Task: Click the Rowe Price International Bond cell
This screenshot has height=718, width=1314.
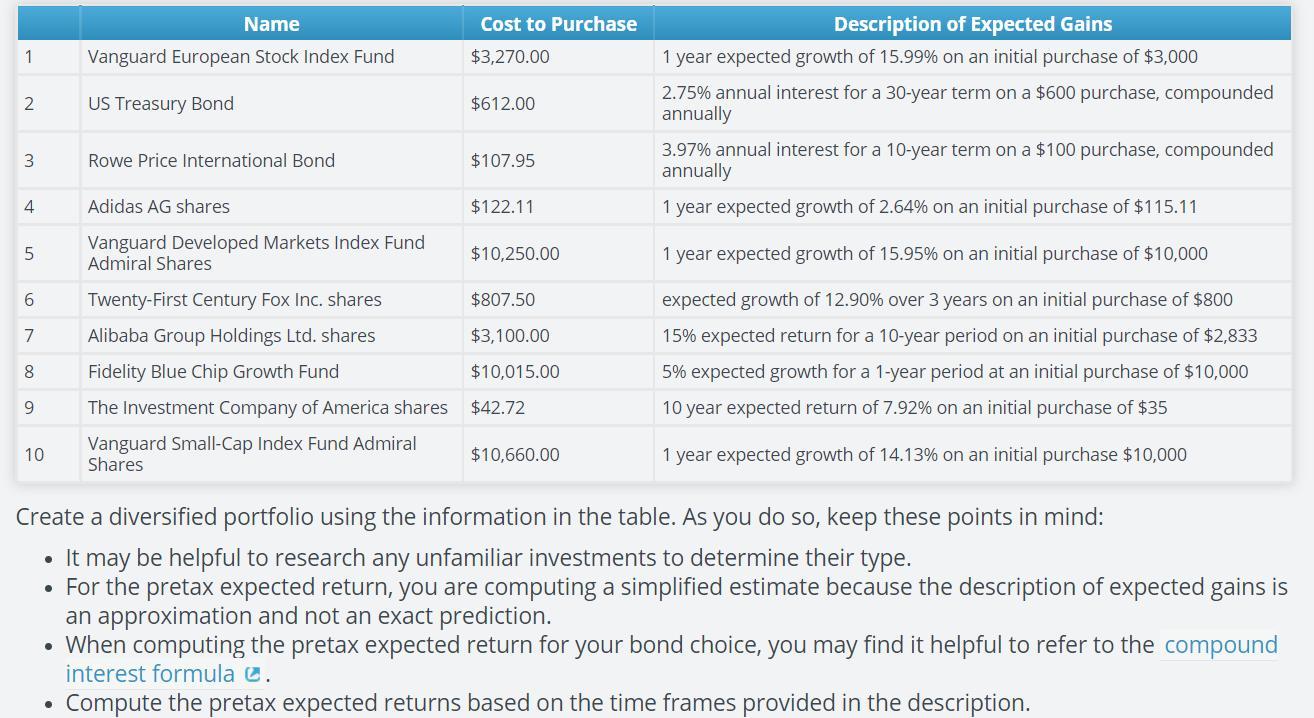Action: pos(211,161)
